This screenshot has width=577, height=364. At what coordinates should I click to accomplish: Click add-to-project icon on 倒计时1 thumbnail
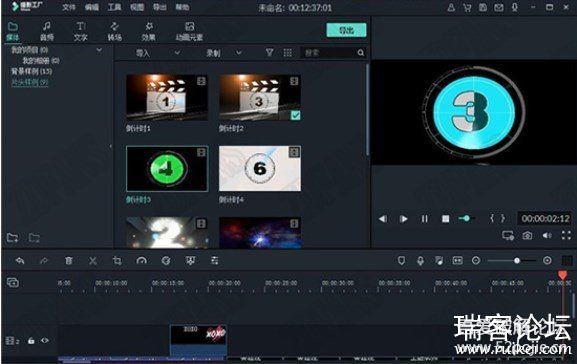tap(201, 81)
